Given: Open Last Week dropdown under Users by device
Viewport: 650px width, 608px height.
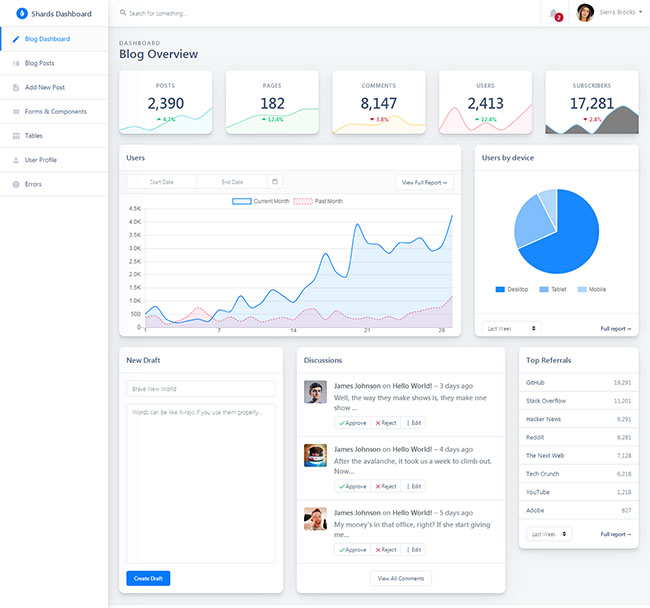Looking at the screenshot, I should pos(511,328).
